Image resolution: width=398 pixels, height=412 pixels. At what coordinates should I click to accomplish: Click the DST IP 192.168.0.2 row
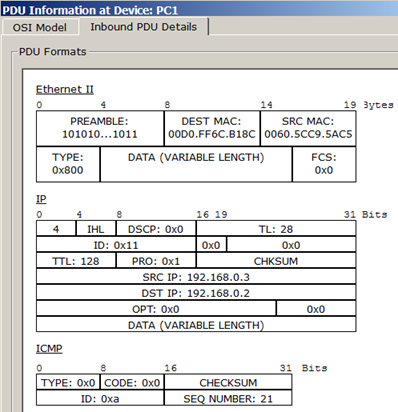click(196, 293)
